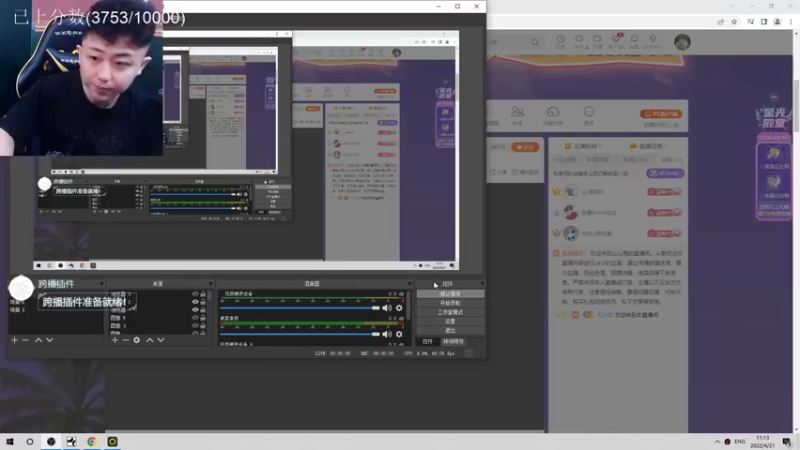Open Chrome profile icon

click(x=778, y=22)
